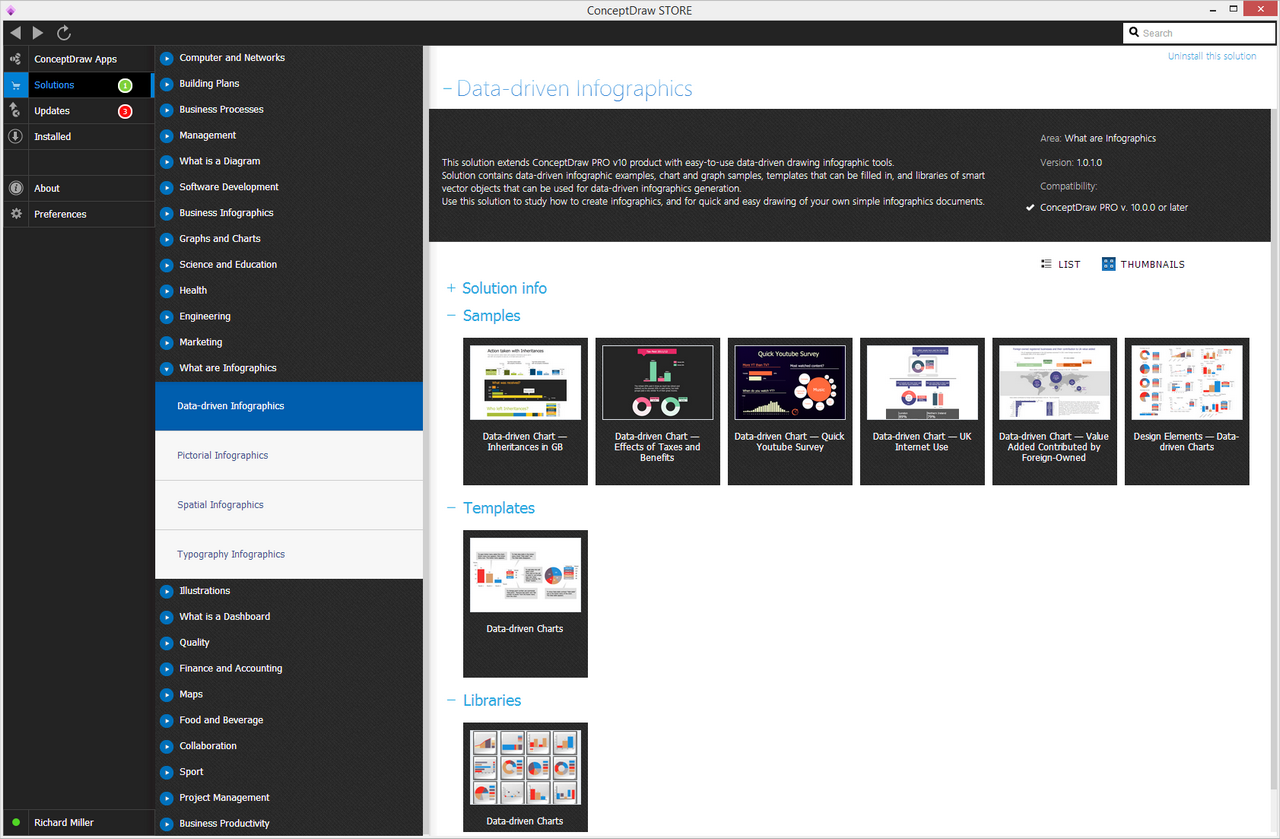This screenshot has height=839, width=1280.
Task: Expand What is a Dashboard category
Action: (x=167, y=618)
